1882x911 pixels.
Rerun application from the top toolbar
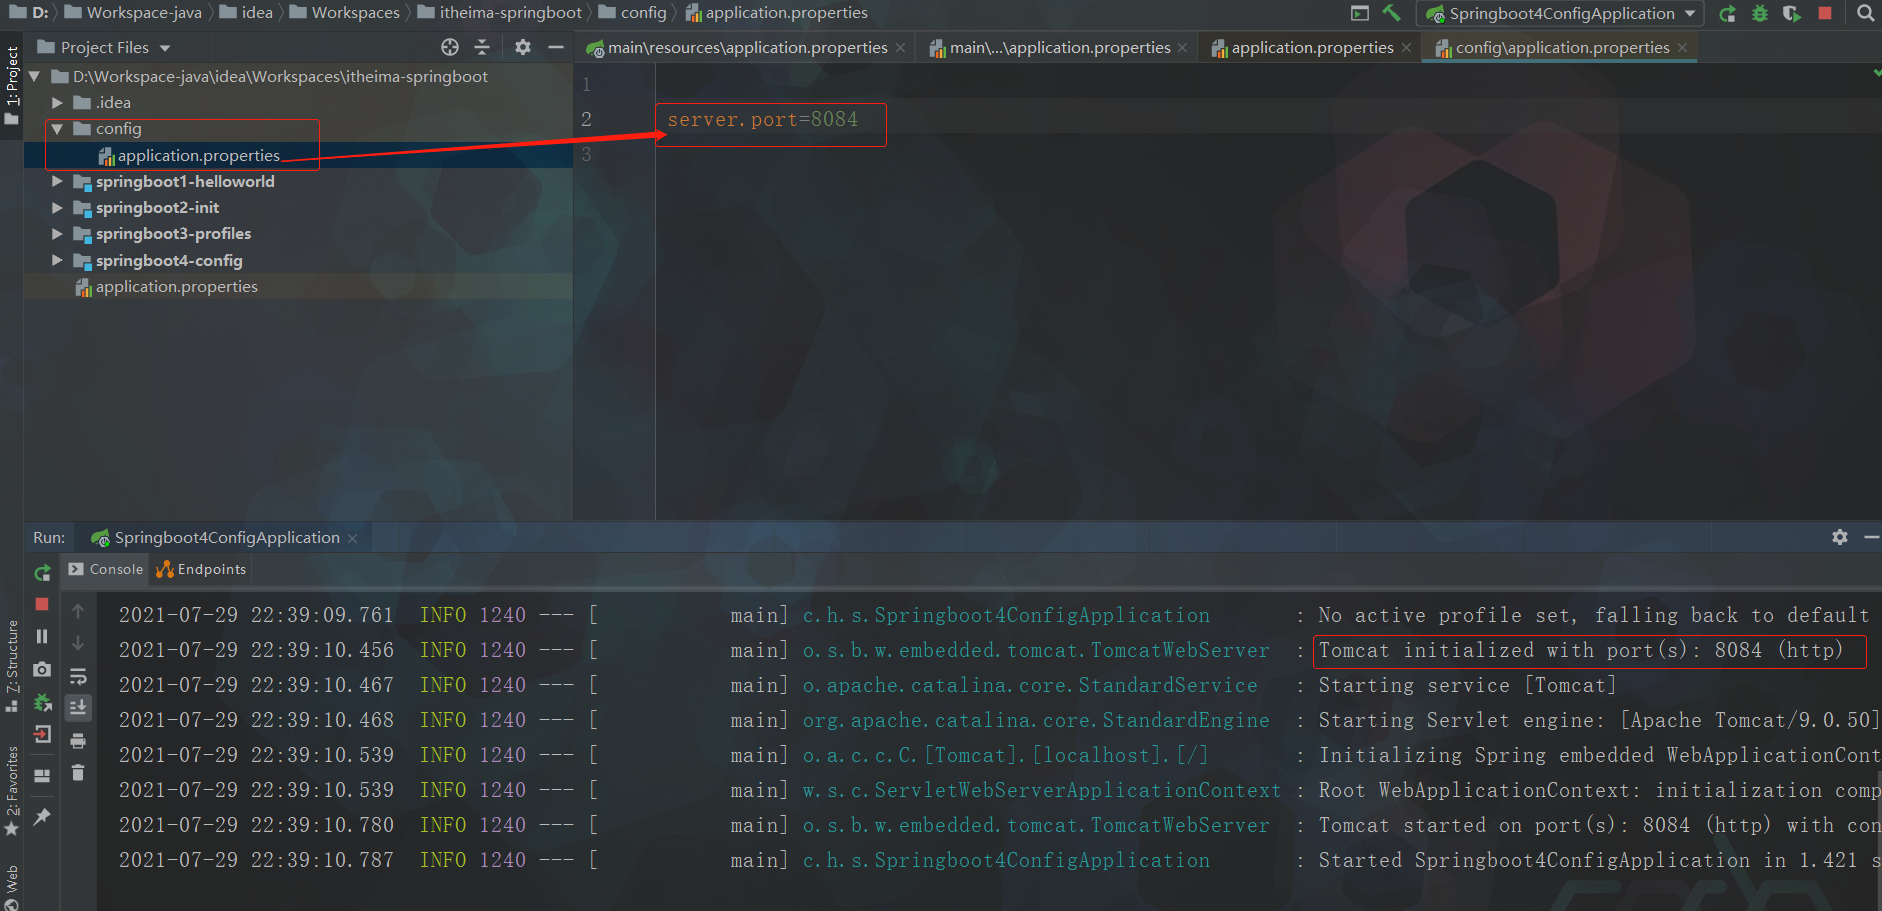tap(1728, 13)
